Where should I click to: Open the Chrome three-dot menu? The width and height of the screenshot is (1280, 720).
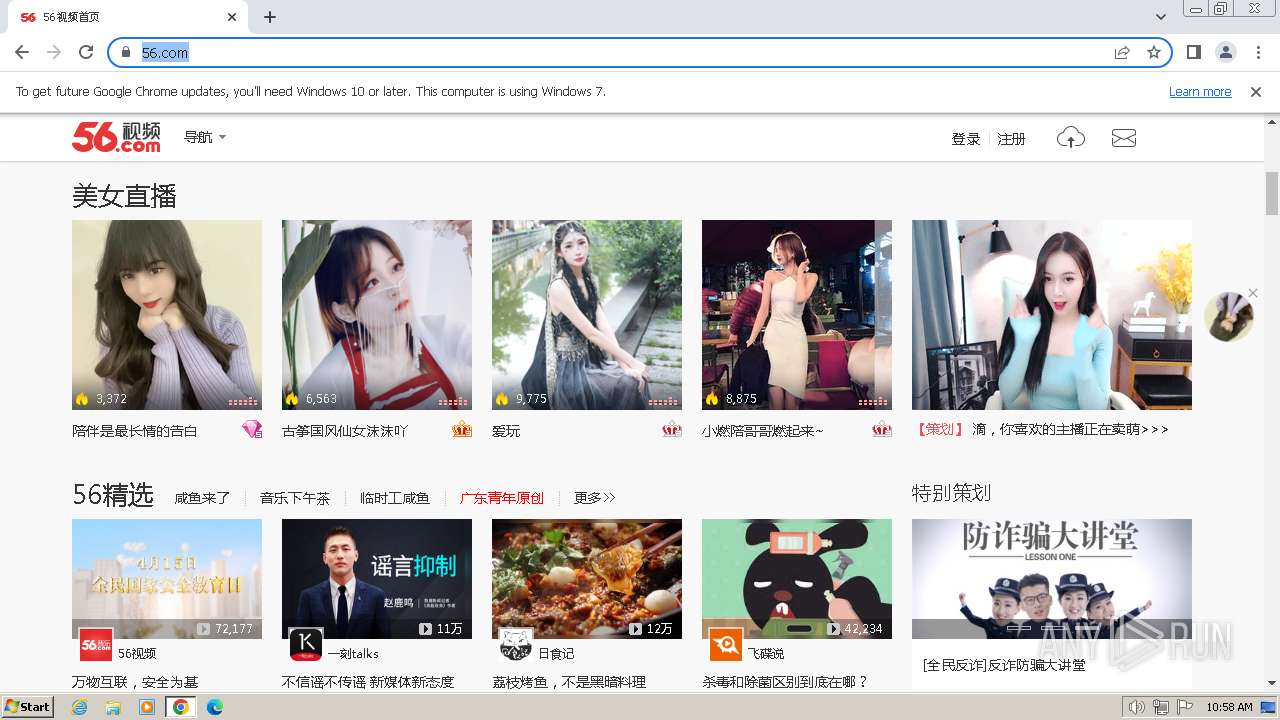[x=1257, y=52]
